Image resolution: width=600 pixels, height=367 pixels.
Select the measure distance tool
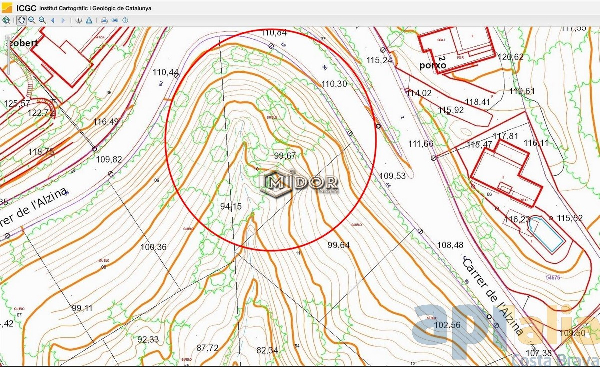click(x=79, y=21)
